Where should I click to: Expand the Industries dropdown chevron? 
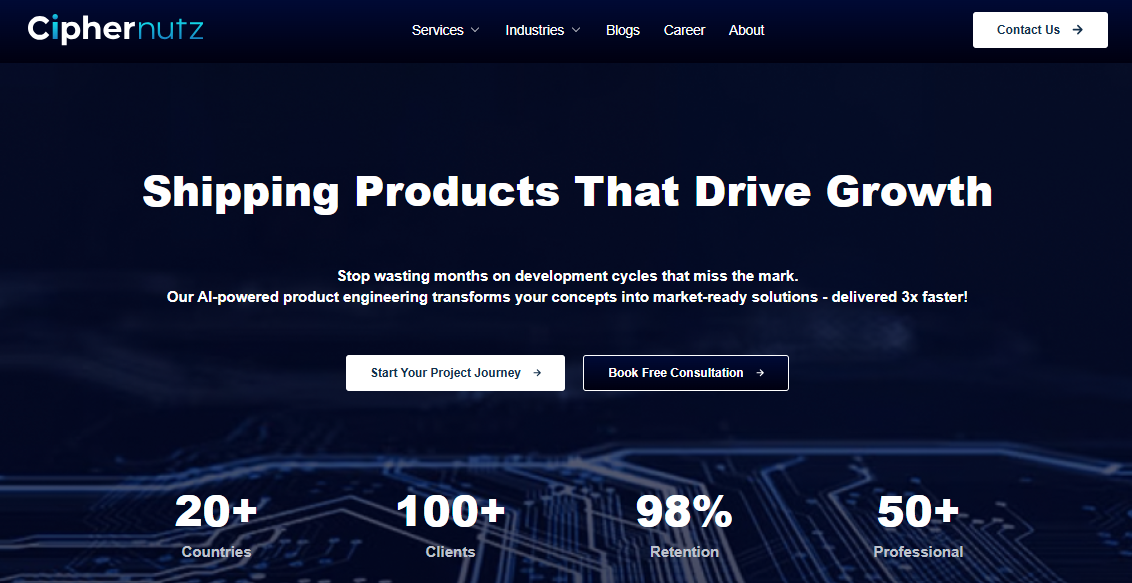point(575,30)
